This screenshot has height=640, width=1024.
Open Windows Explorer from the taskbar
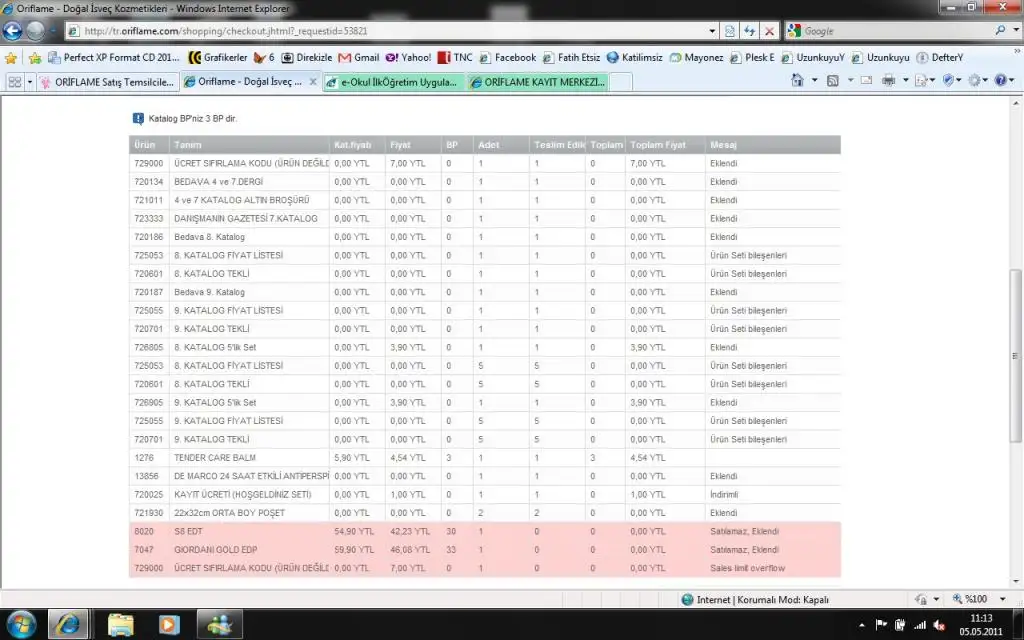click(x=120, y=624)
